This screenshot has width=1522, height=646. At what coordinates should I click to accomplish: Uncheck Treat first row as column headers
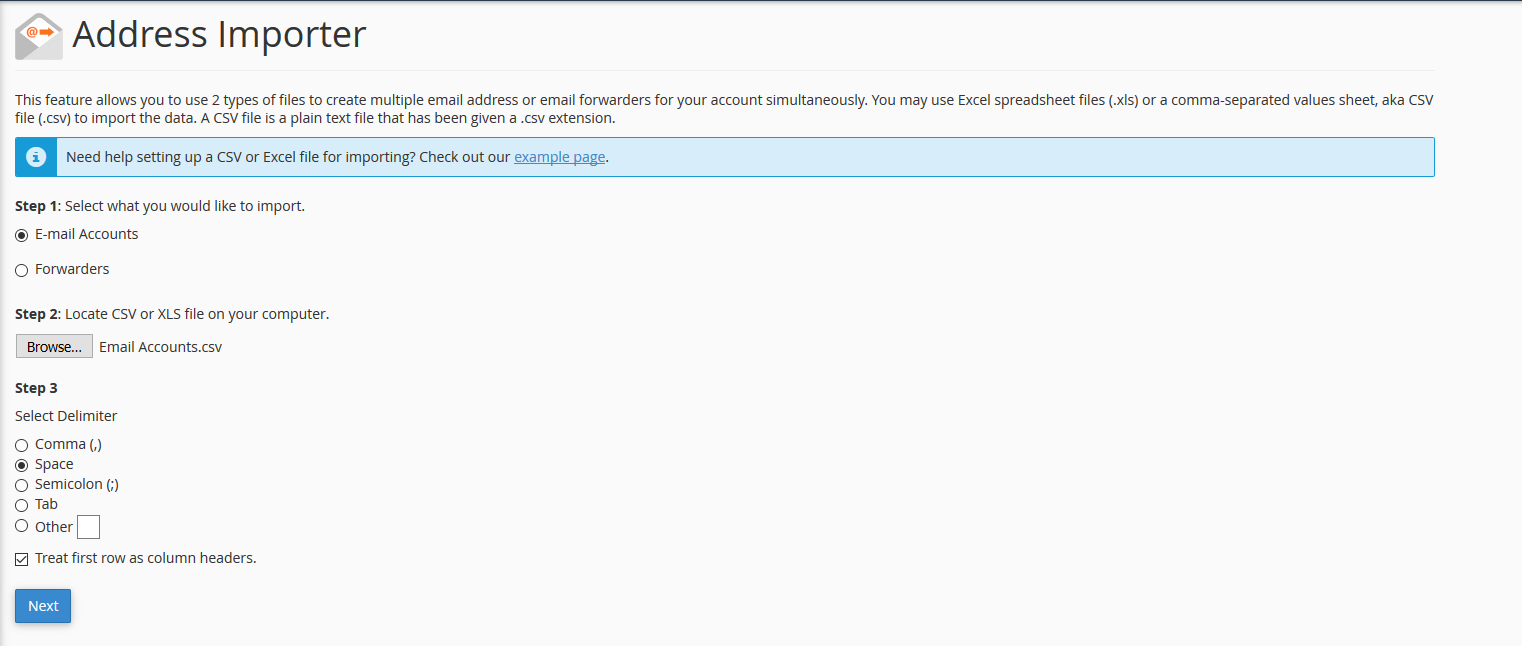22,559
